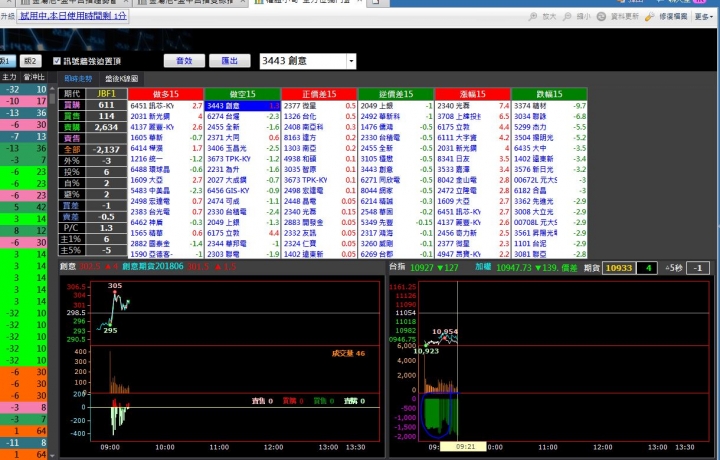Screen dimensions: 720x460
Task: Select the -11 8 signal row
Action: point(23,443)
